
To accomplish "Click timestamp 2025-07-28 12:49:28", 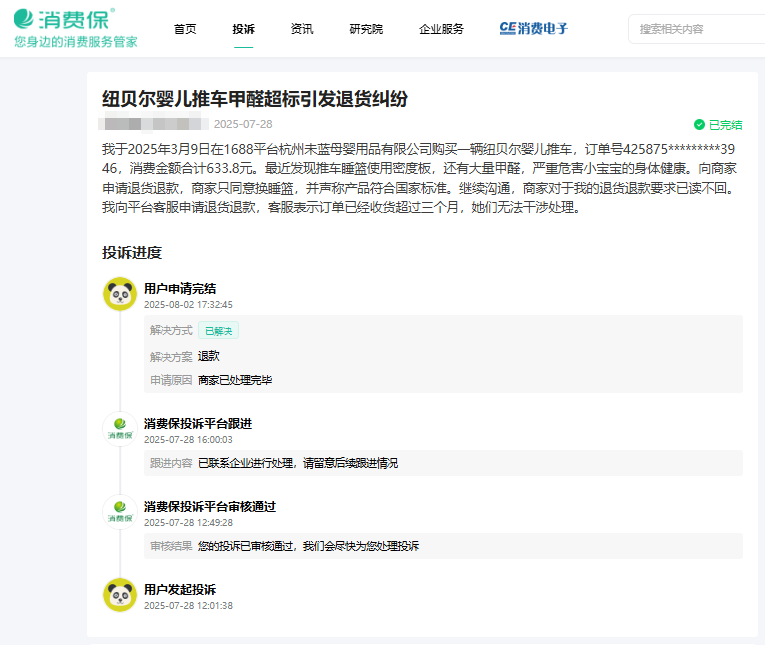I will coord(188,523).
